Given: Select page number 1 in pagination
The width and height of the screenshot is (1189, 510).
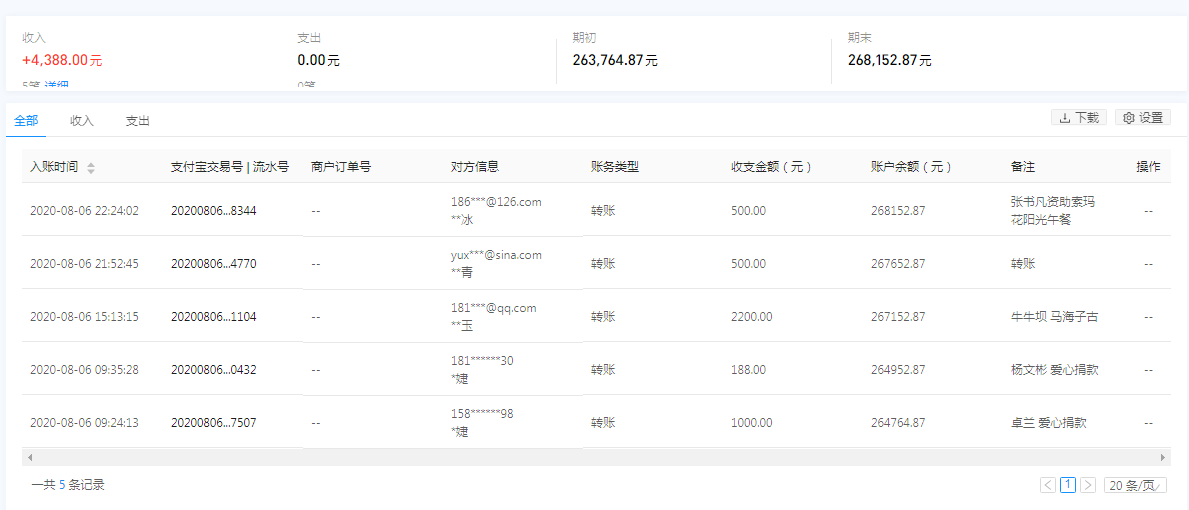Looking at the screenshot, I should tap(1068, 485).
